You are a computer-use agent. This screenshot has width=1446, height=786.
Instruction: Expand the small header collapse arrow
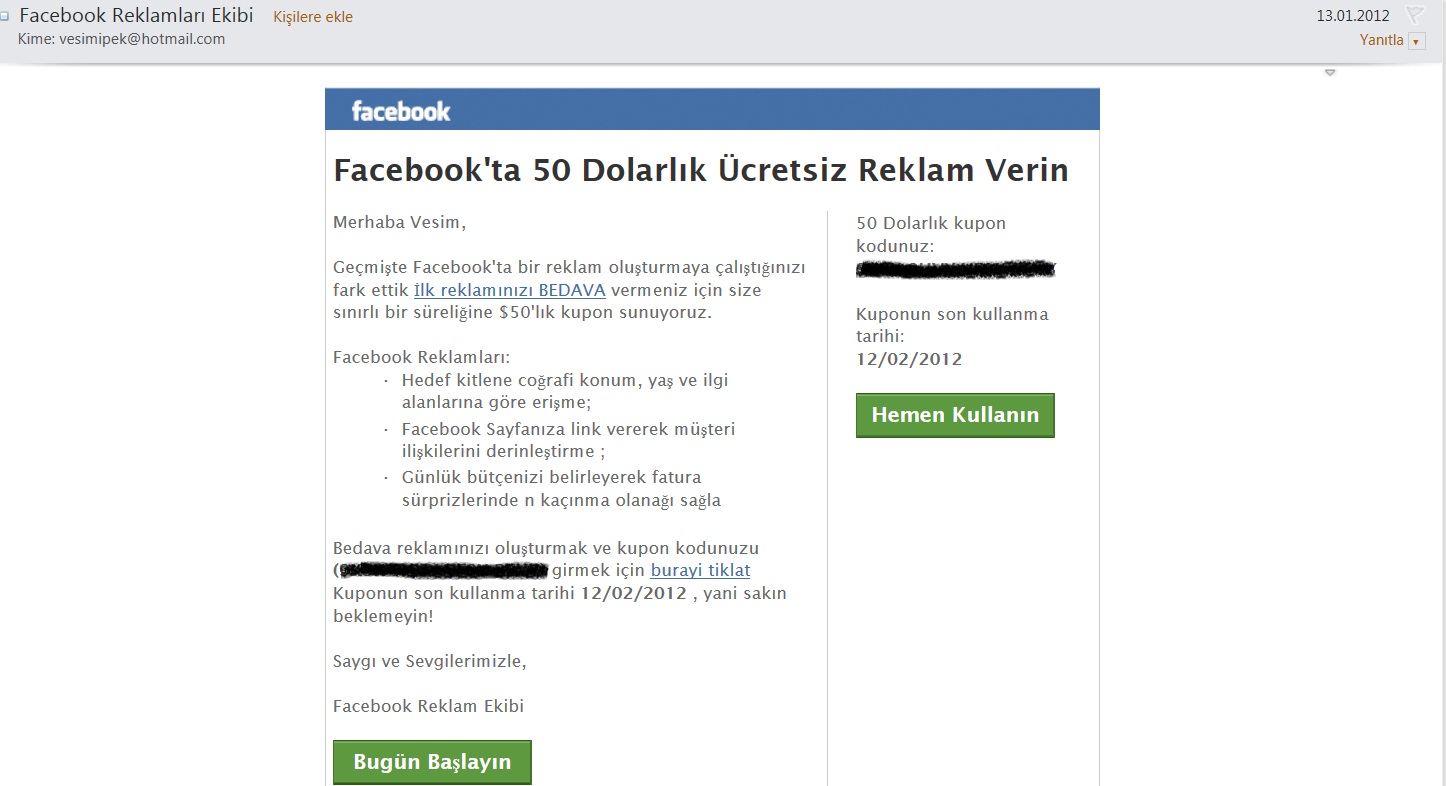[x=1330, y=73]
